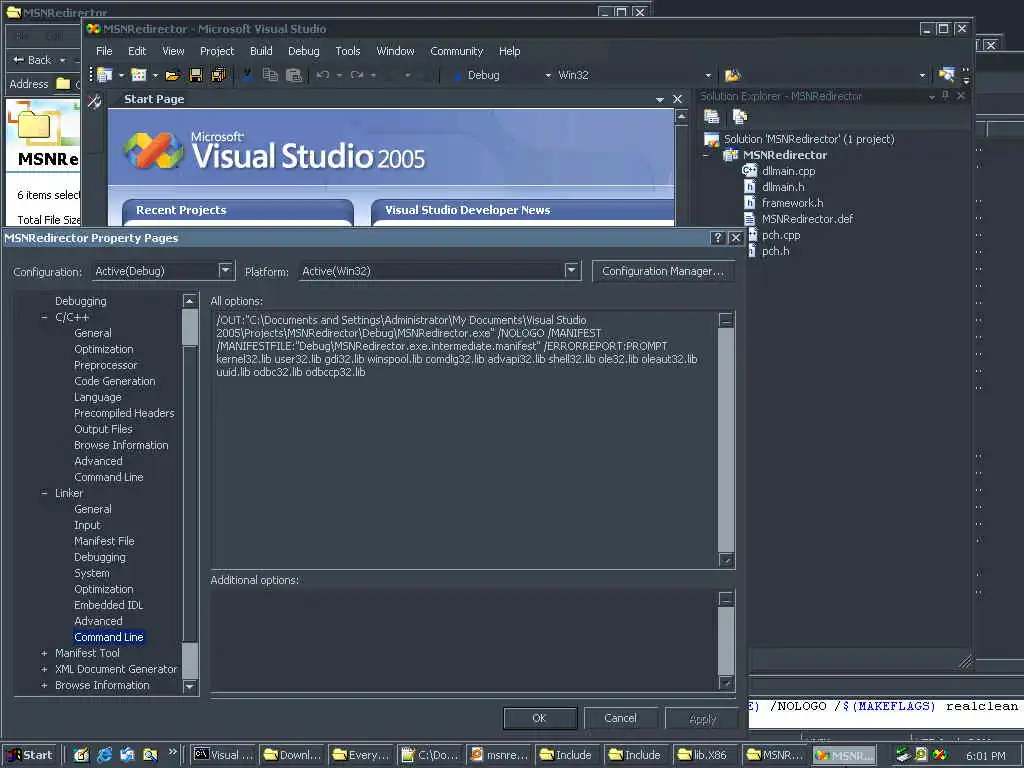Click the New Project toolbar icon
Screen dimensions: 1024x768
pos(104,75)
